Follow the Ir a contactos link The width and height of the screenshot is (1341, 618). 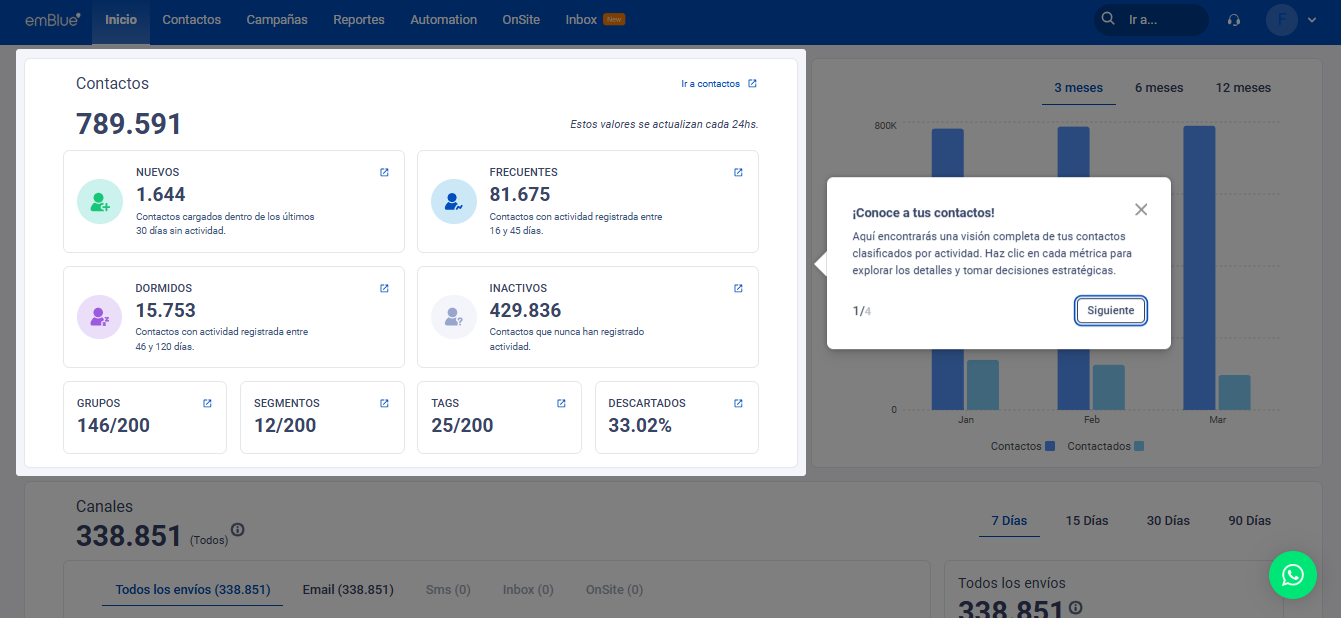click(719, 84)
